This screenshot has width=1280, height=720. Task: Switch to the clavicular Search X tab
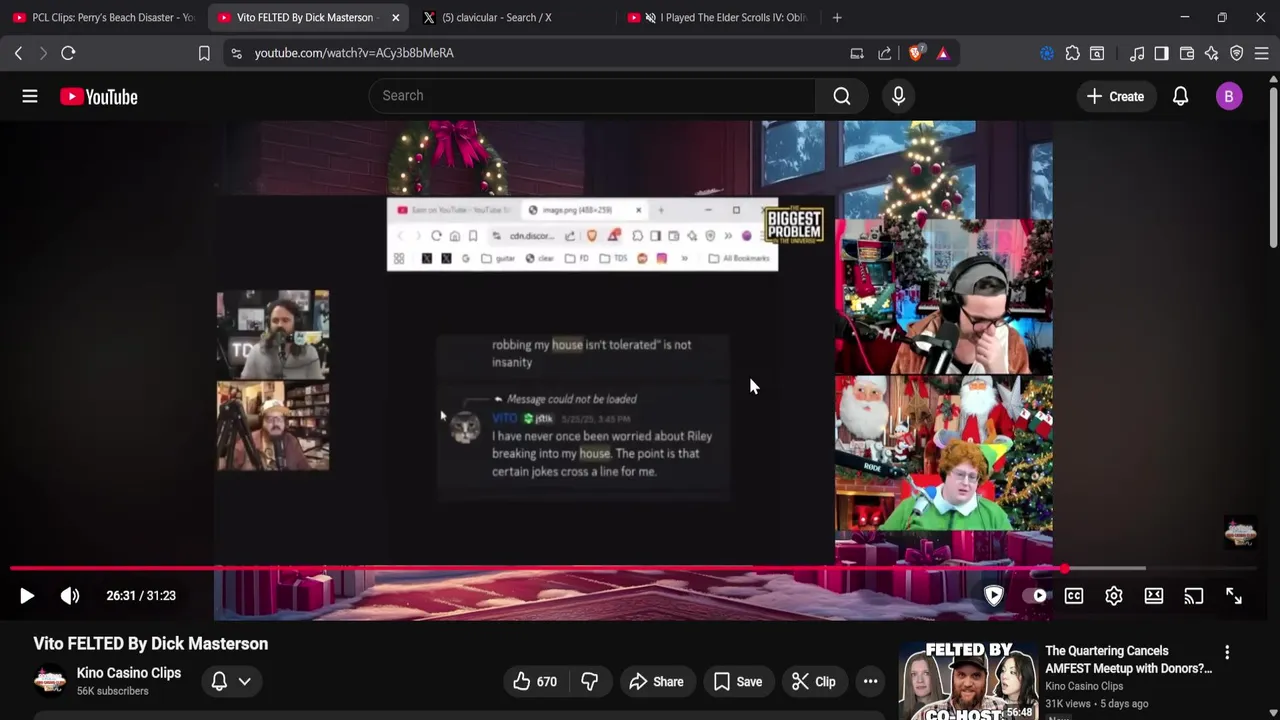click(x=510, y=17)
